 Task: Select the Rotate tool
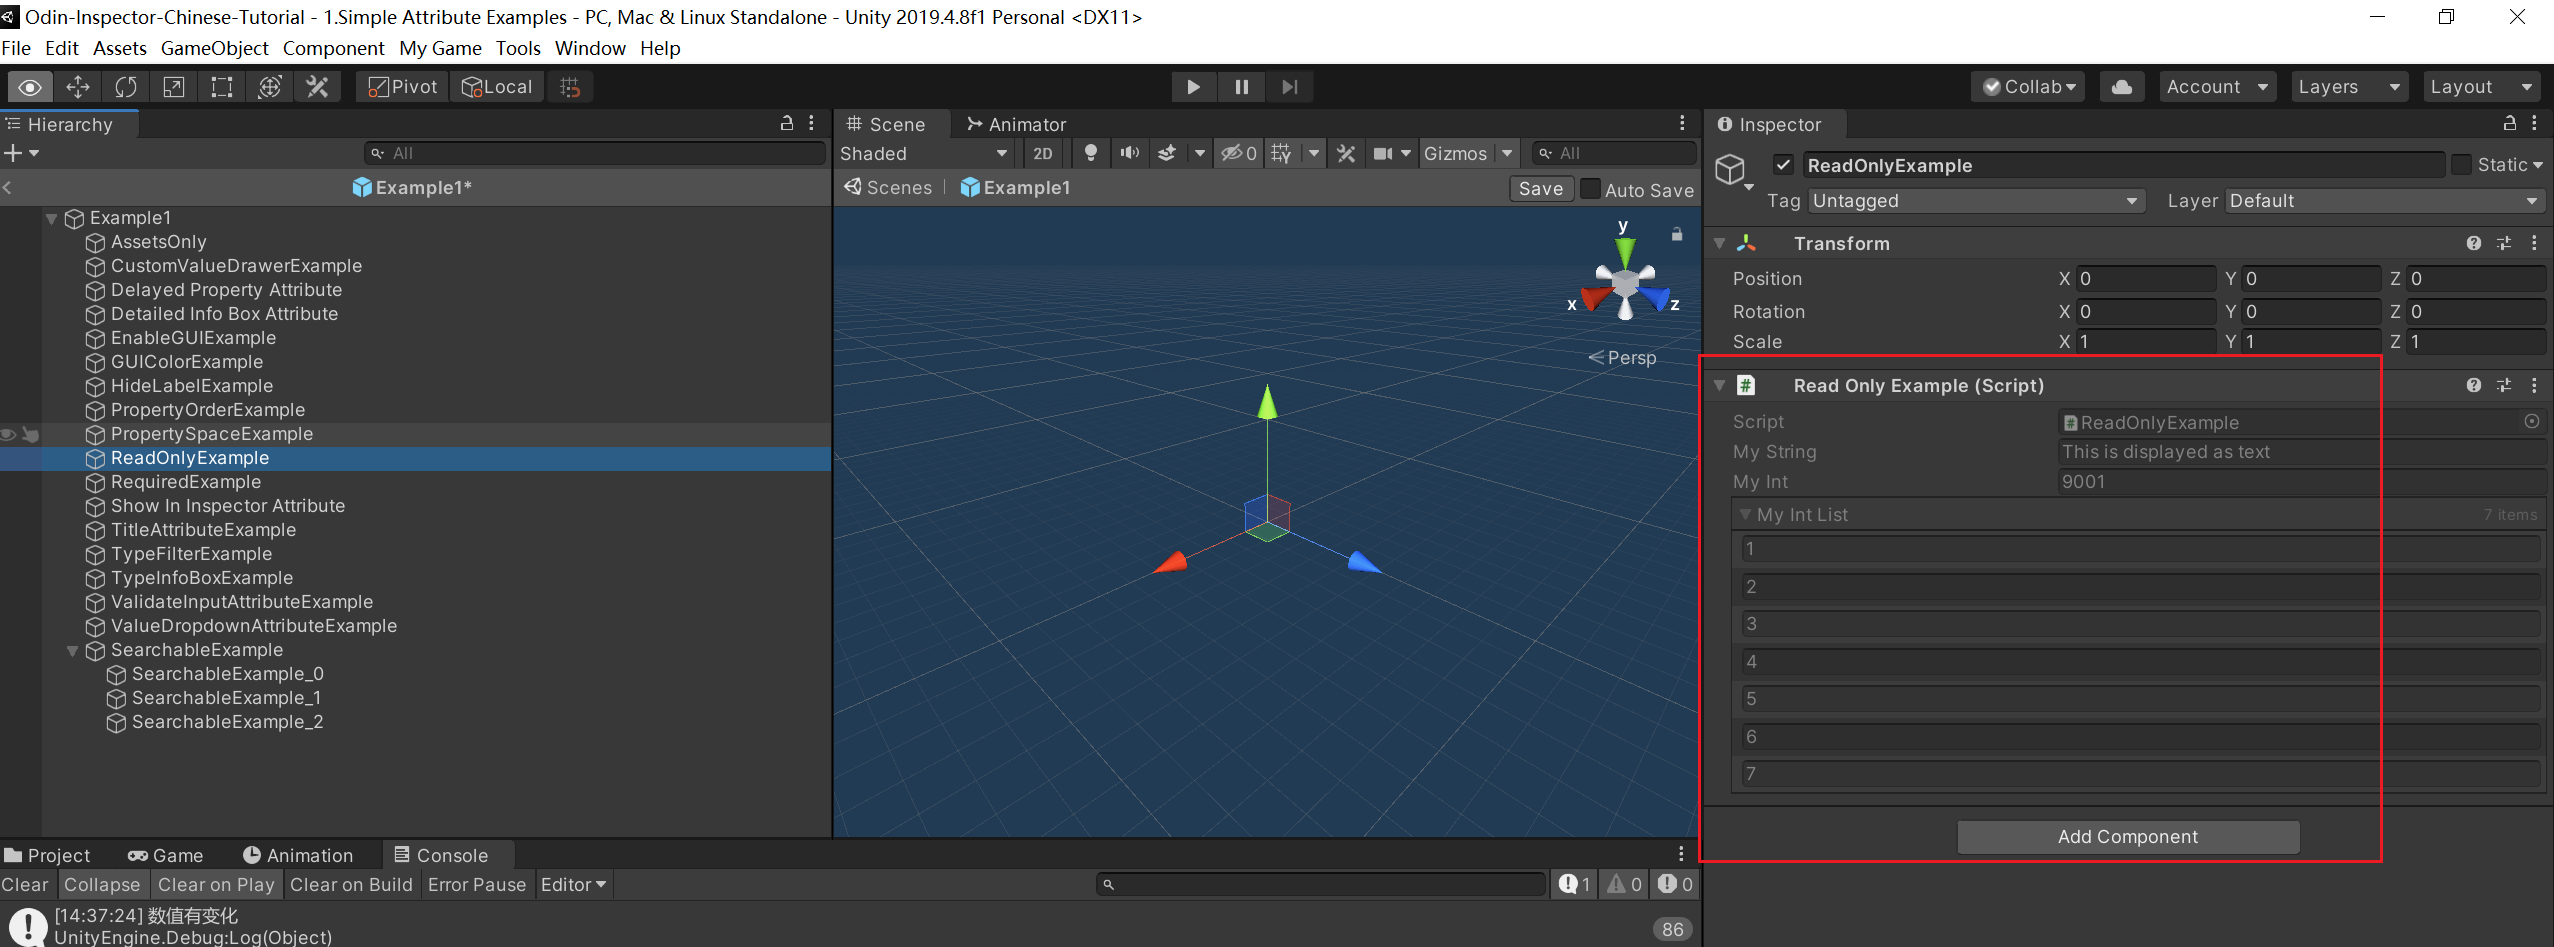pyautogui.click(x=126, y=87)
